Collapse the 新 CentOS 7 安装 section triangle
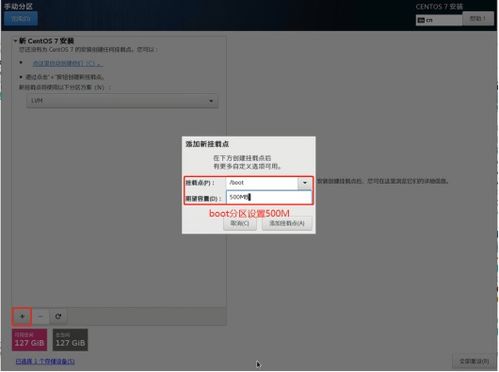Viewport: 499px width, 372px height. click(15, 41)
